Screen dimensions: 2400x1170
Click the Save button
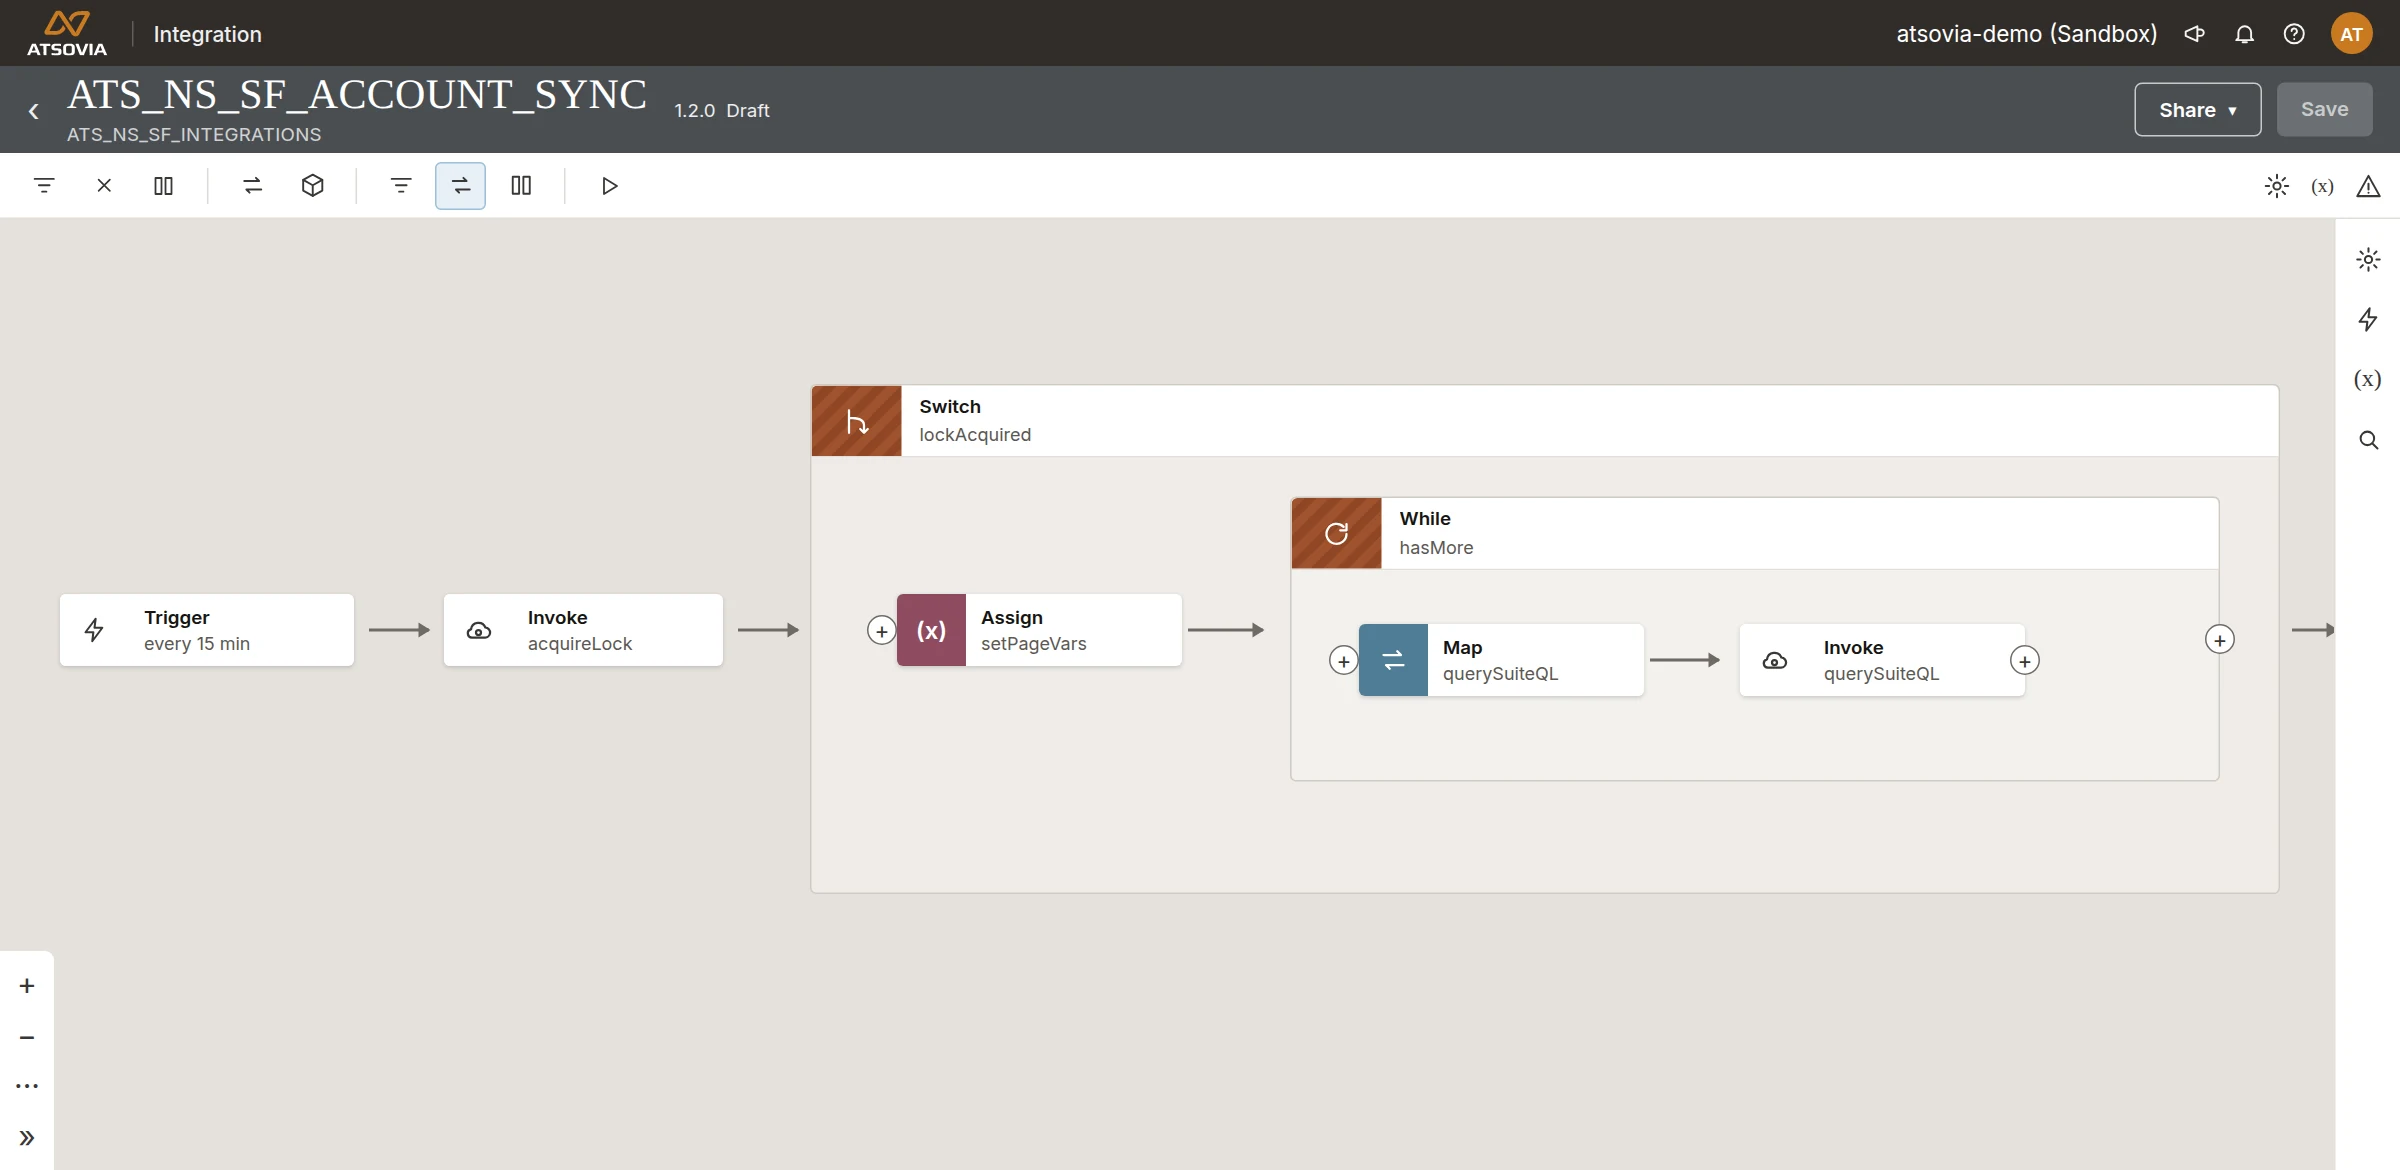[2324, 110]
